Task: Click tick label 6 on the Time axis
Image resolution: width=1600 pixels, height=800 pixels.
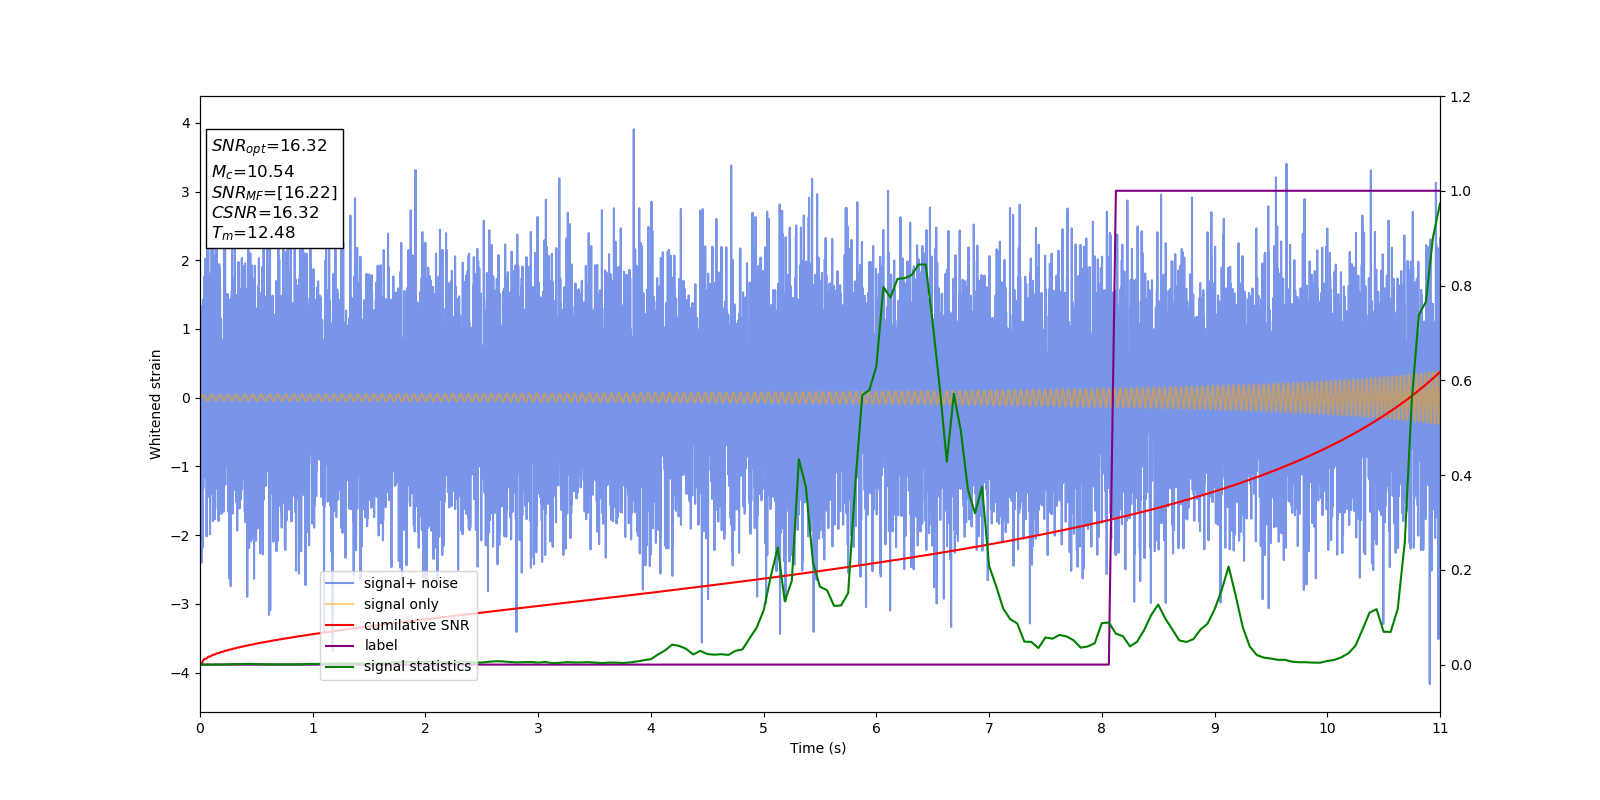Action: pos(876,728)
